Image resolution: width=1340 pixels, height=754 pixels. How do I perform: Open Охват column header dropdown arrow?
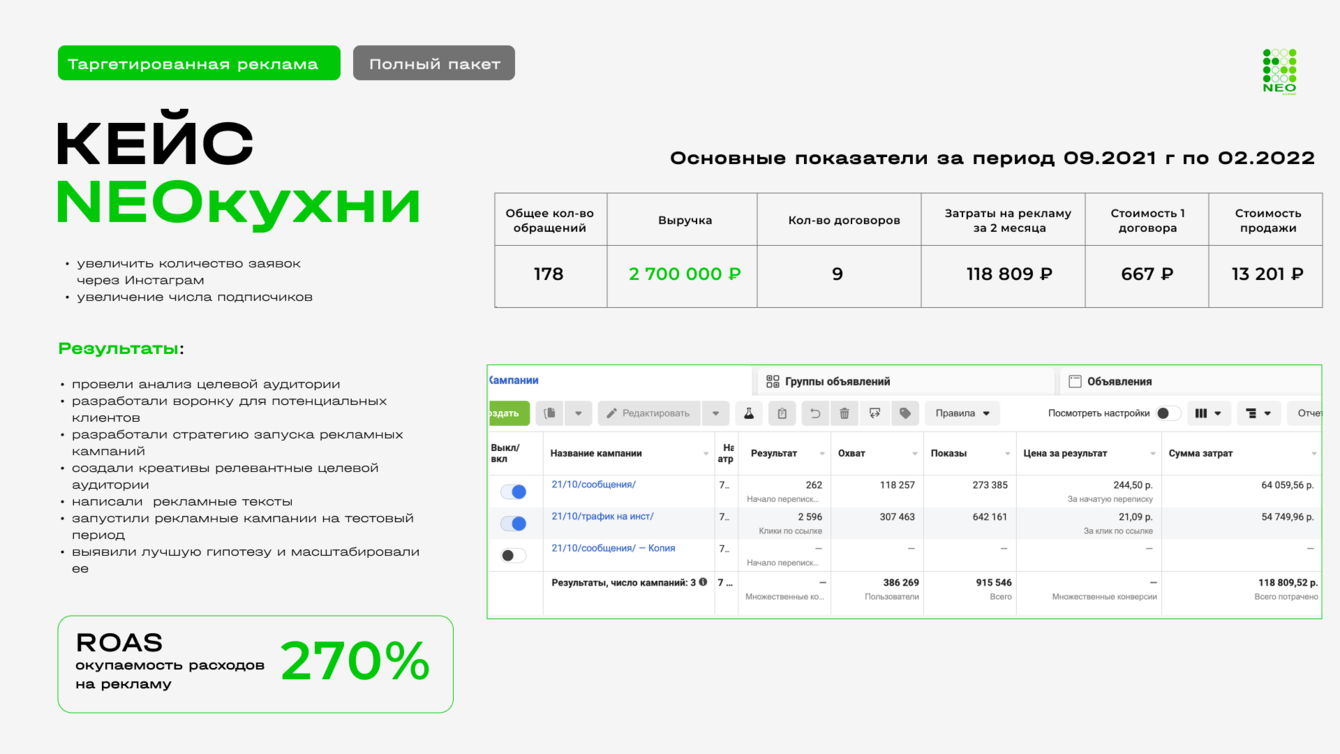(915, 454)
